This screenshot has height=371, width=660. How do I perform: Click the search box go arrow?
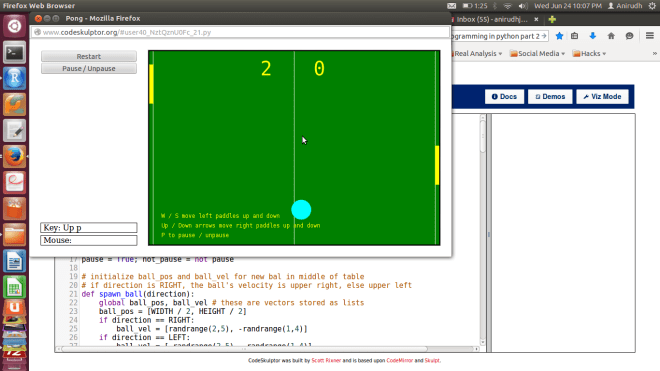[x=544, y=36]
